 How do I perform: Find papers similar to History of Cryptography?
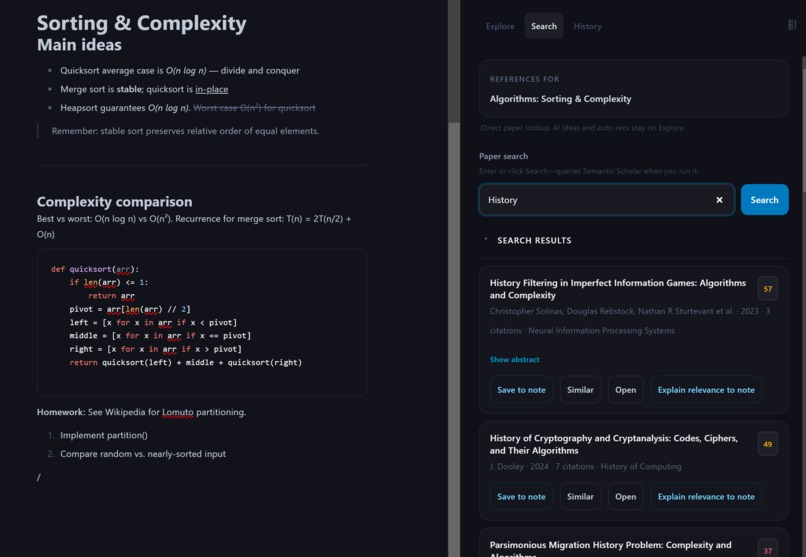coord(580,496)
